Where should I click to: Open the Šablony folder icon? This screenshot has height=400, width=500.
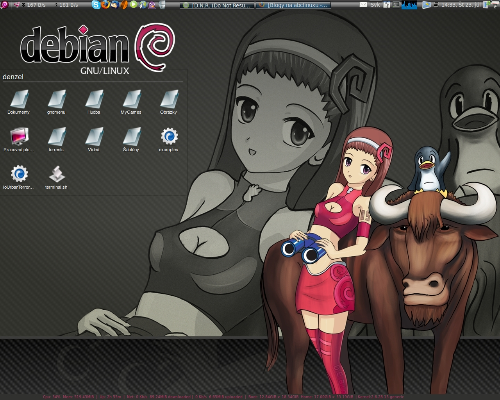132,137
